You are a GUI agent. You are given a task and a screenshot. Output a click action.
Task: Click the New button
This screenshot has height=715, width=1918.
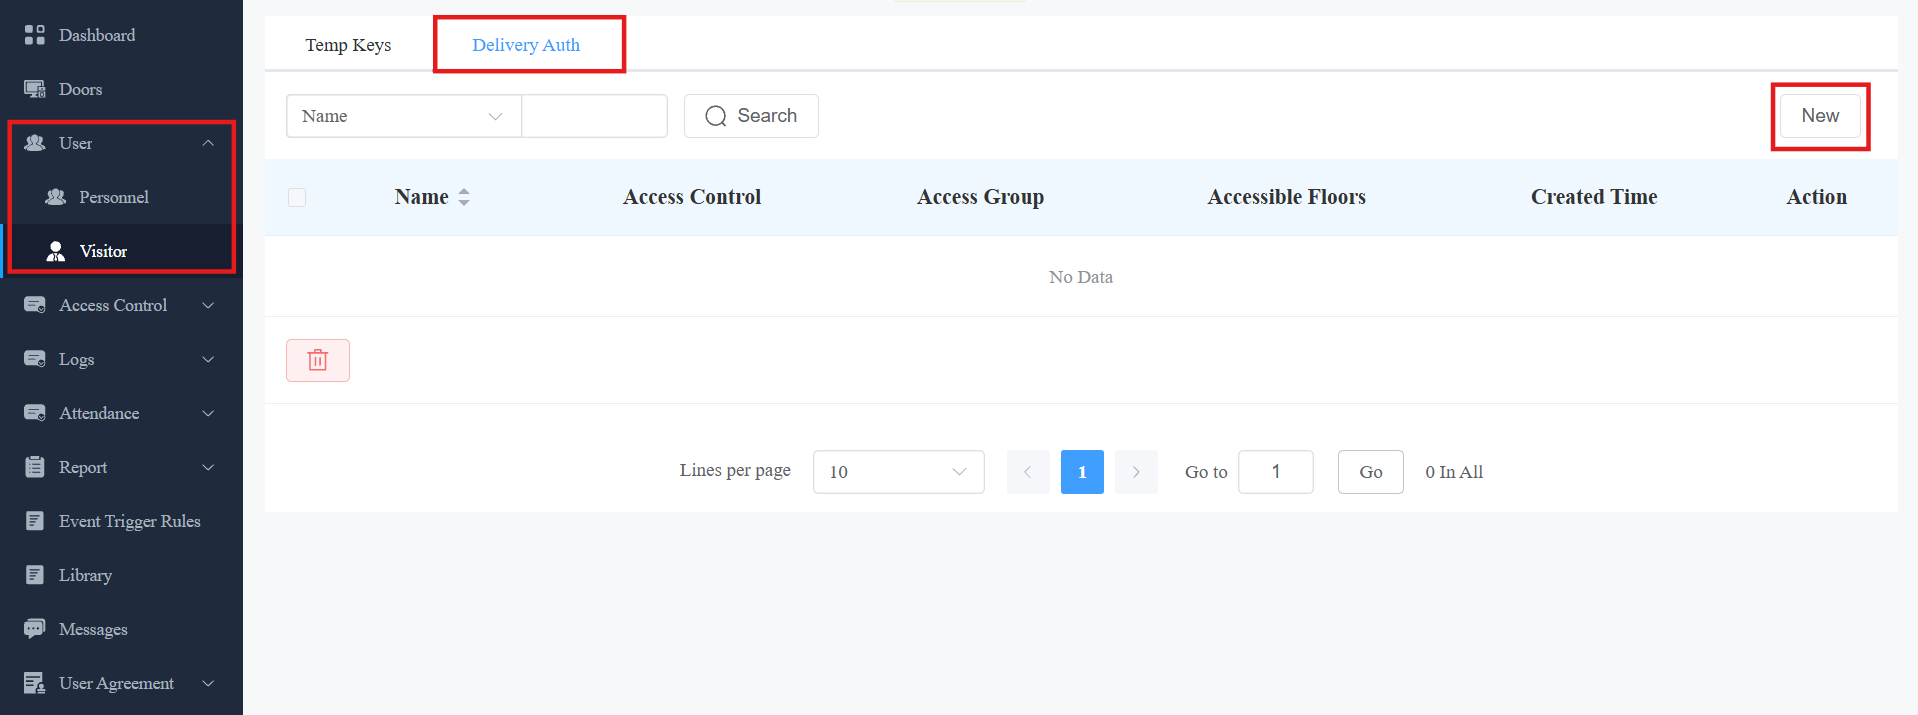(x=1820, y=116)
